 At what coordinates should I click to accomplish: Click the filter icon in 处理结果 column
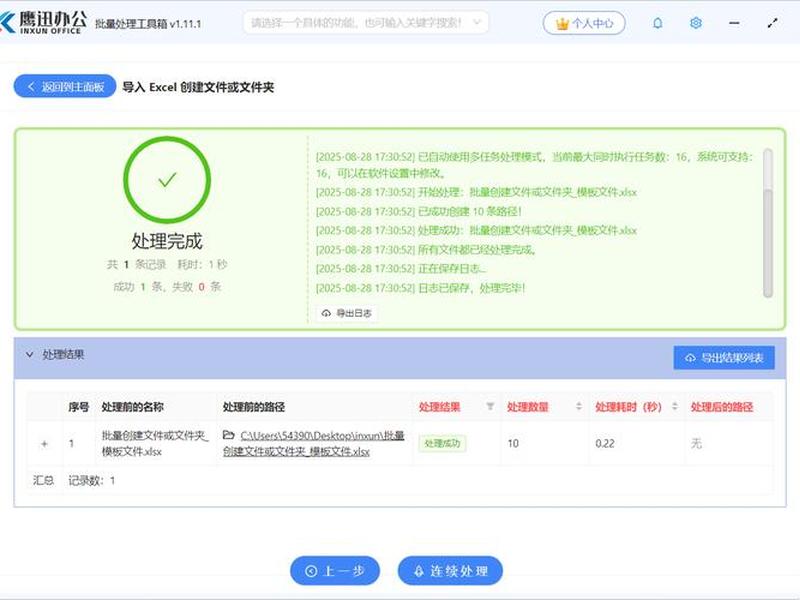[490, 406]
